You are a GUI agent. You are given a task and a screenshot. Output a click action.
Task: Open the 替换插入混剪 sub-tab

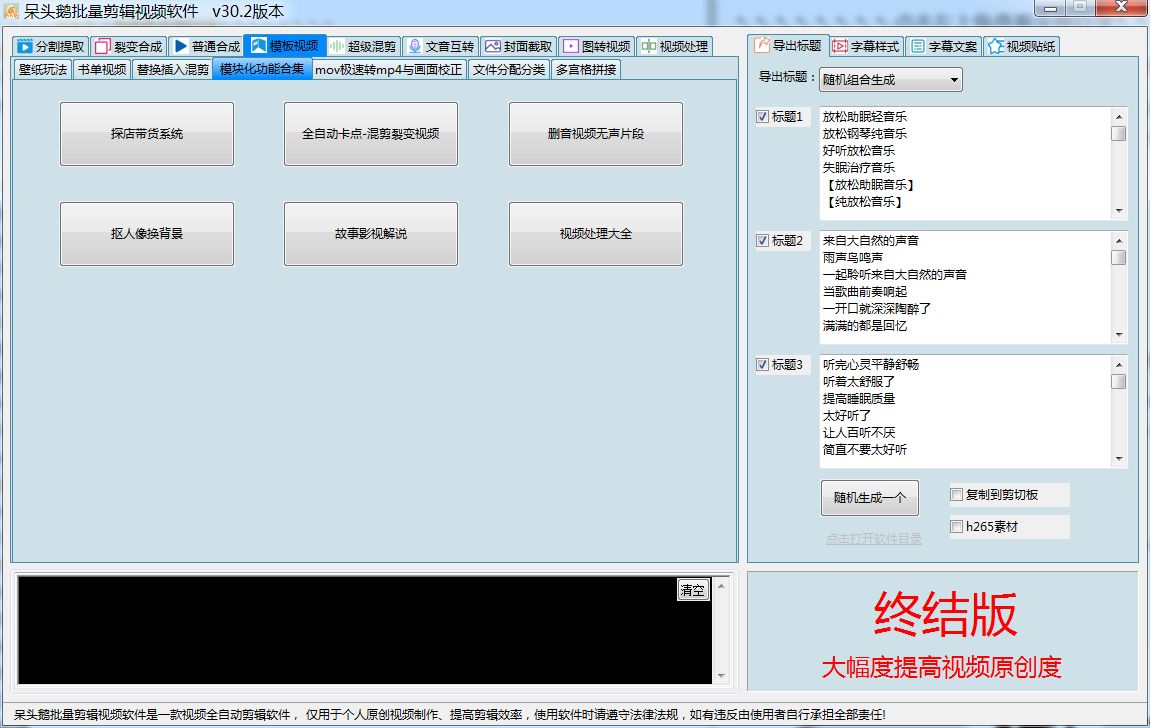point(172,70)
